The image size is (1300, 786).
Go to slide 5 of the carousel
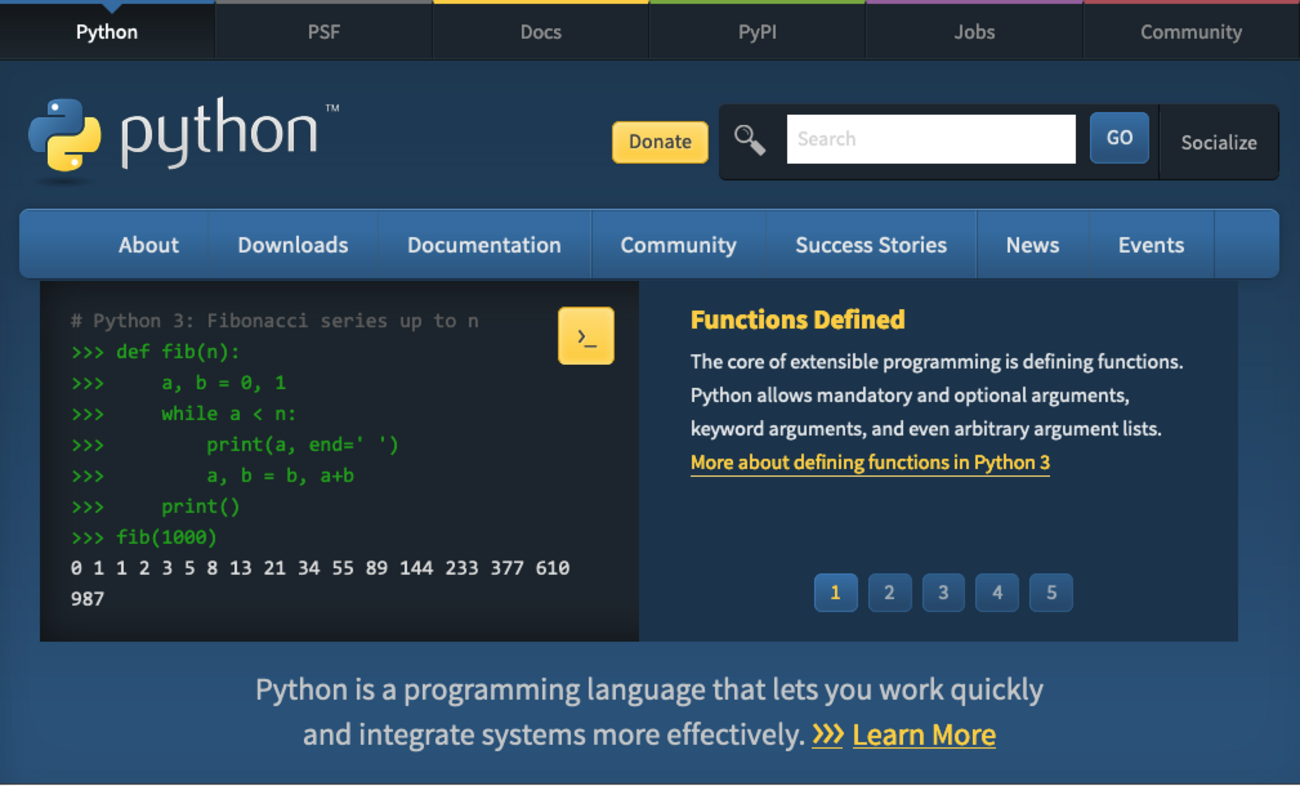[1051, 593]
